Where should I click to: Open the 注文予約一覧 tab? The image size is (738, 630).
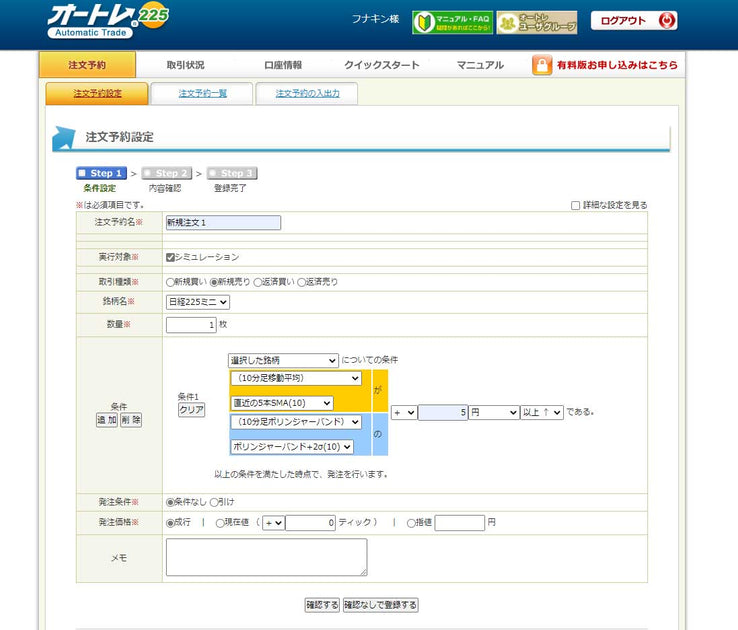tap(202, 93)
